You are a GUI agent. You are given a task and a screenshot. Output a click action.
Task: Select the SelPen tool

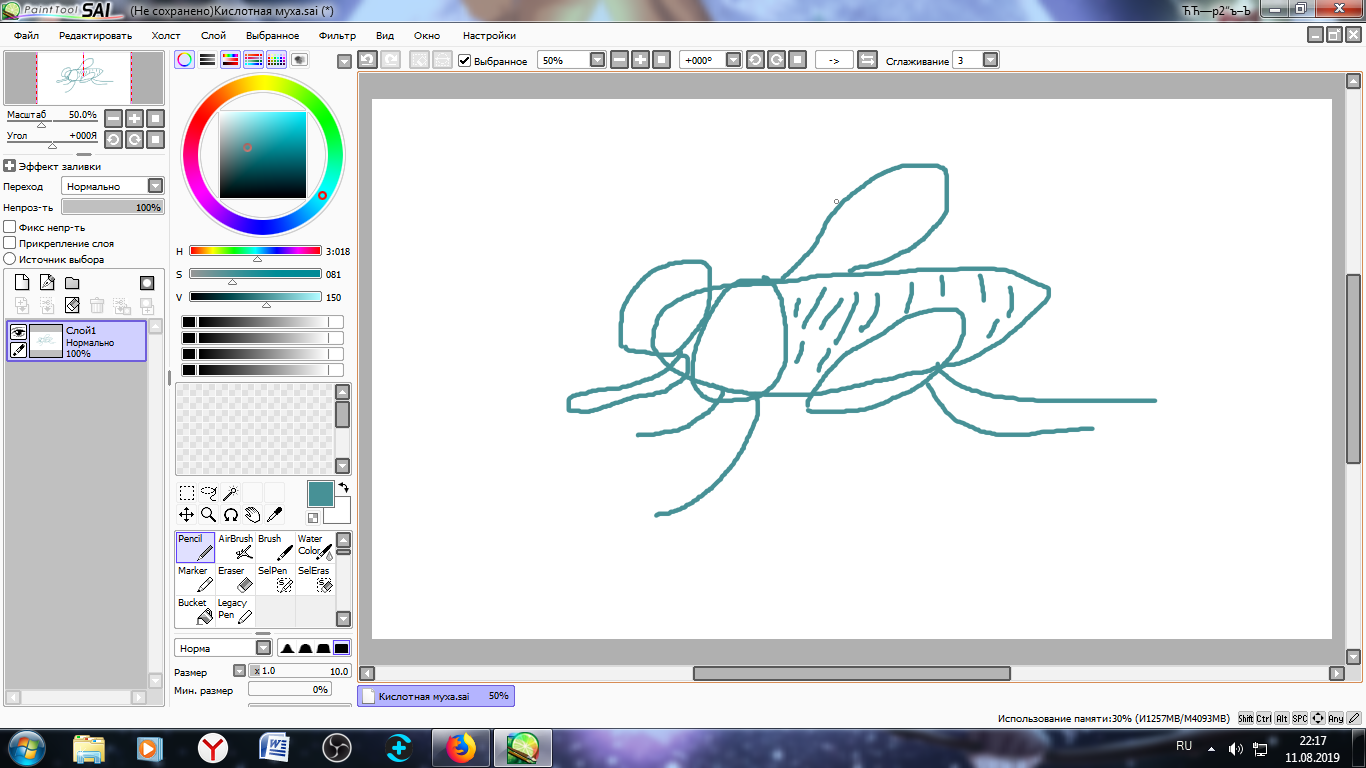(x=275, y=579)
